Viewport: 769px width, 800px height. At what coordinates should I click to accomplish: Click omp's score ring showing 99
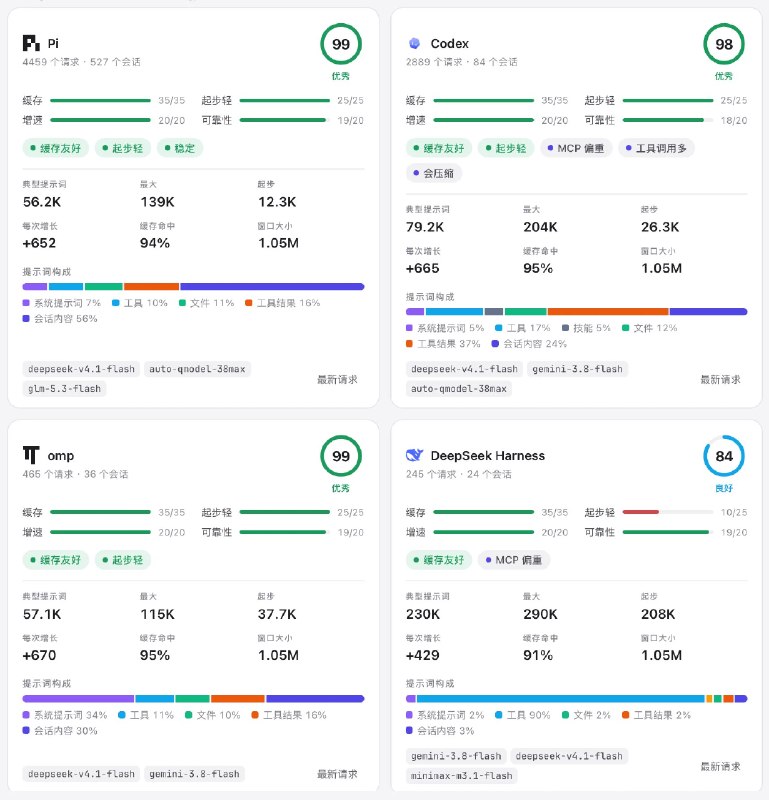coord(341,456)
